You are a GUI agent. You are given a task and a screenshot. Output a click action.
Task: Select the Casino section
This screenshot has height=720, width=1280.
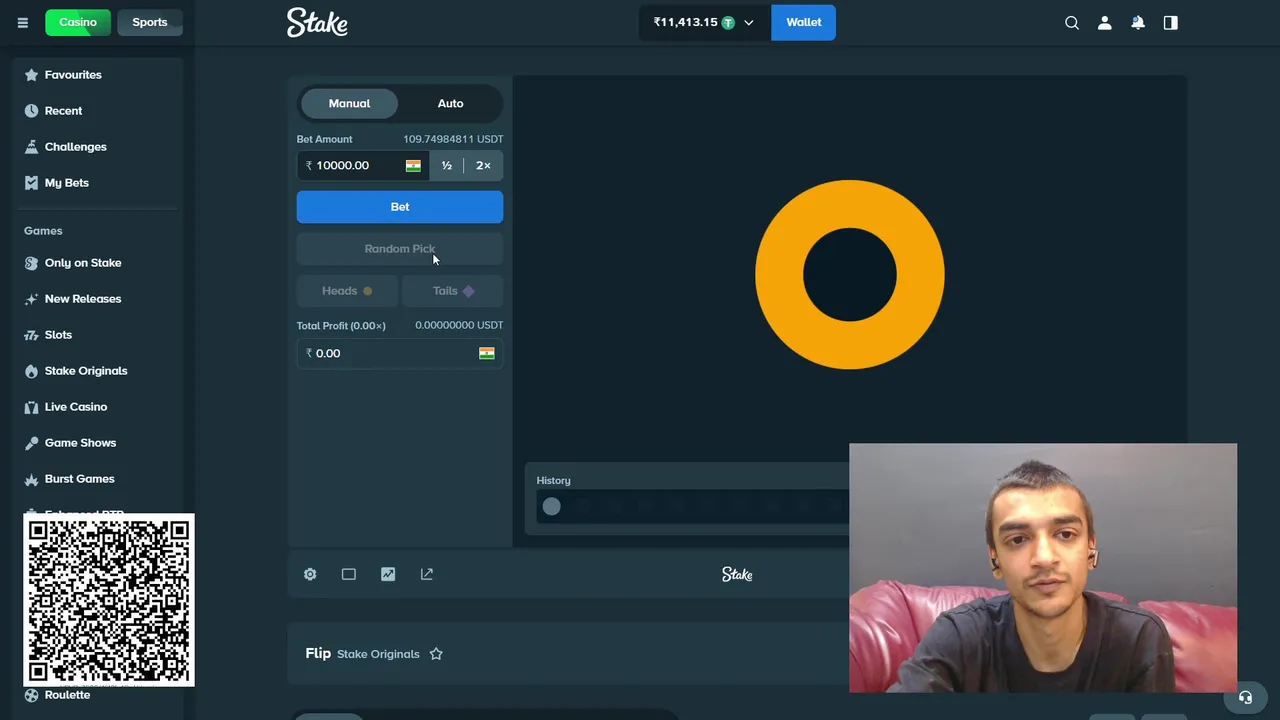pos(78,22)
